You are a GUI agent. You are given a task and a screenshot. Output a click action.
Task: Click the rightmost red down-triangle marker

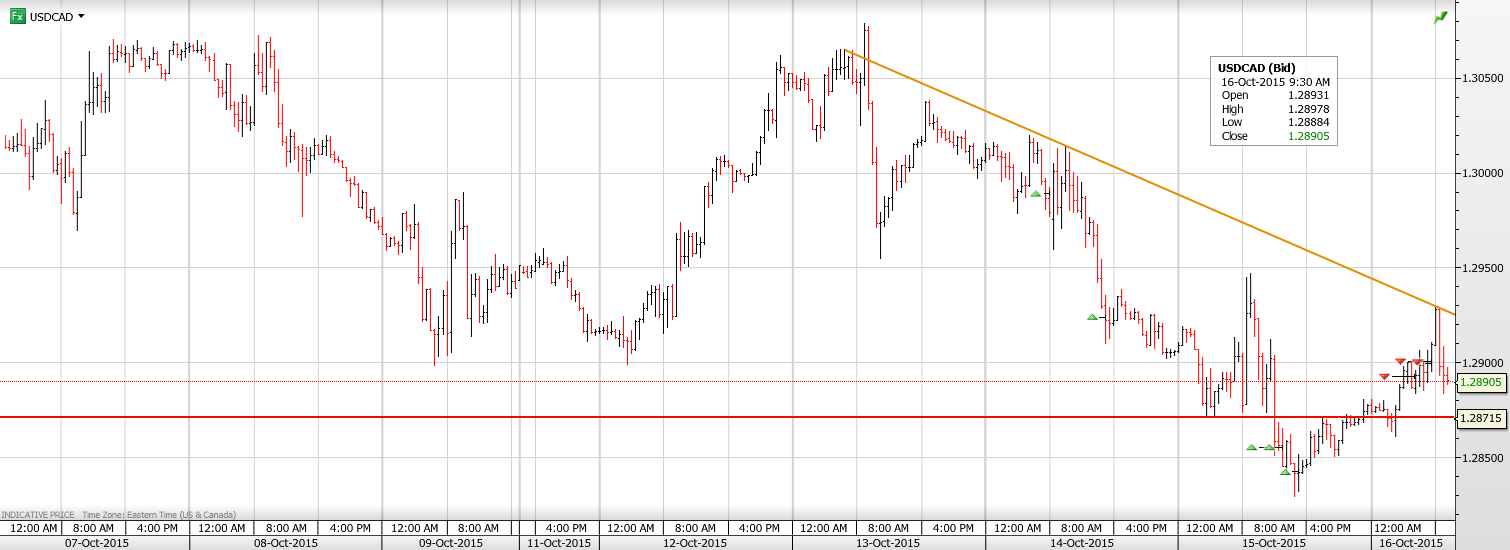(x=1417, y=361)
